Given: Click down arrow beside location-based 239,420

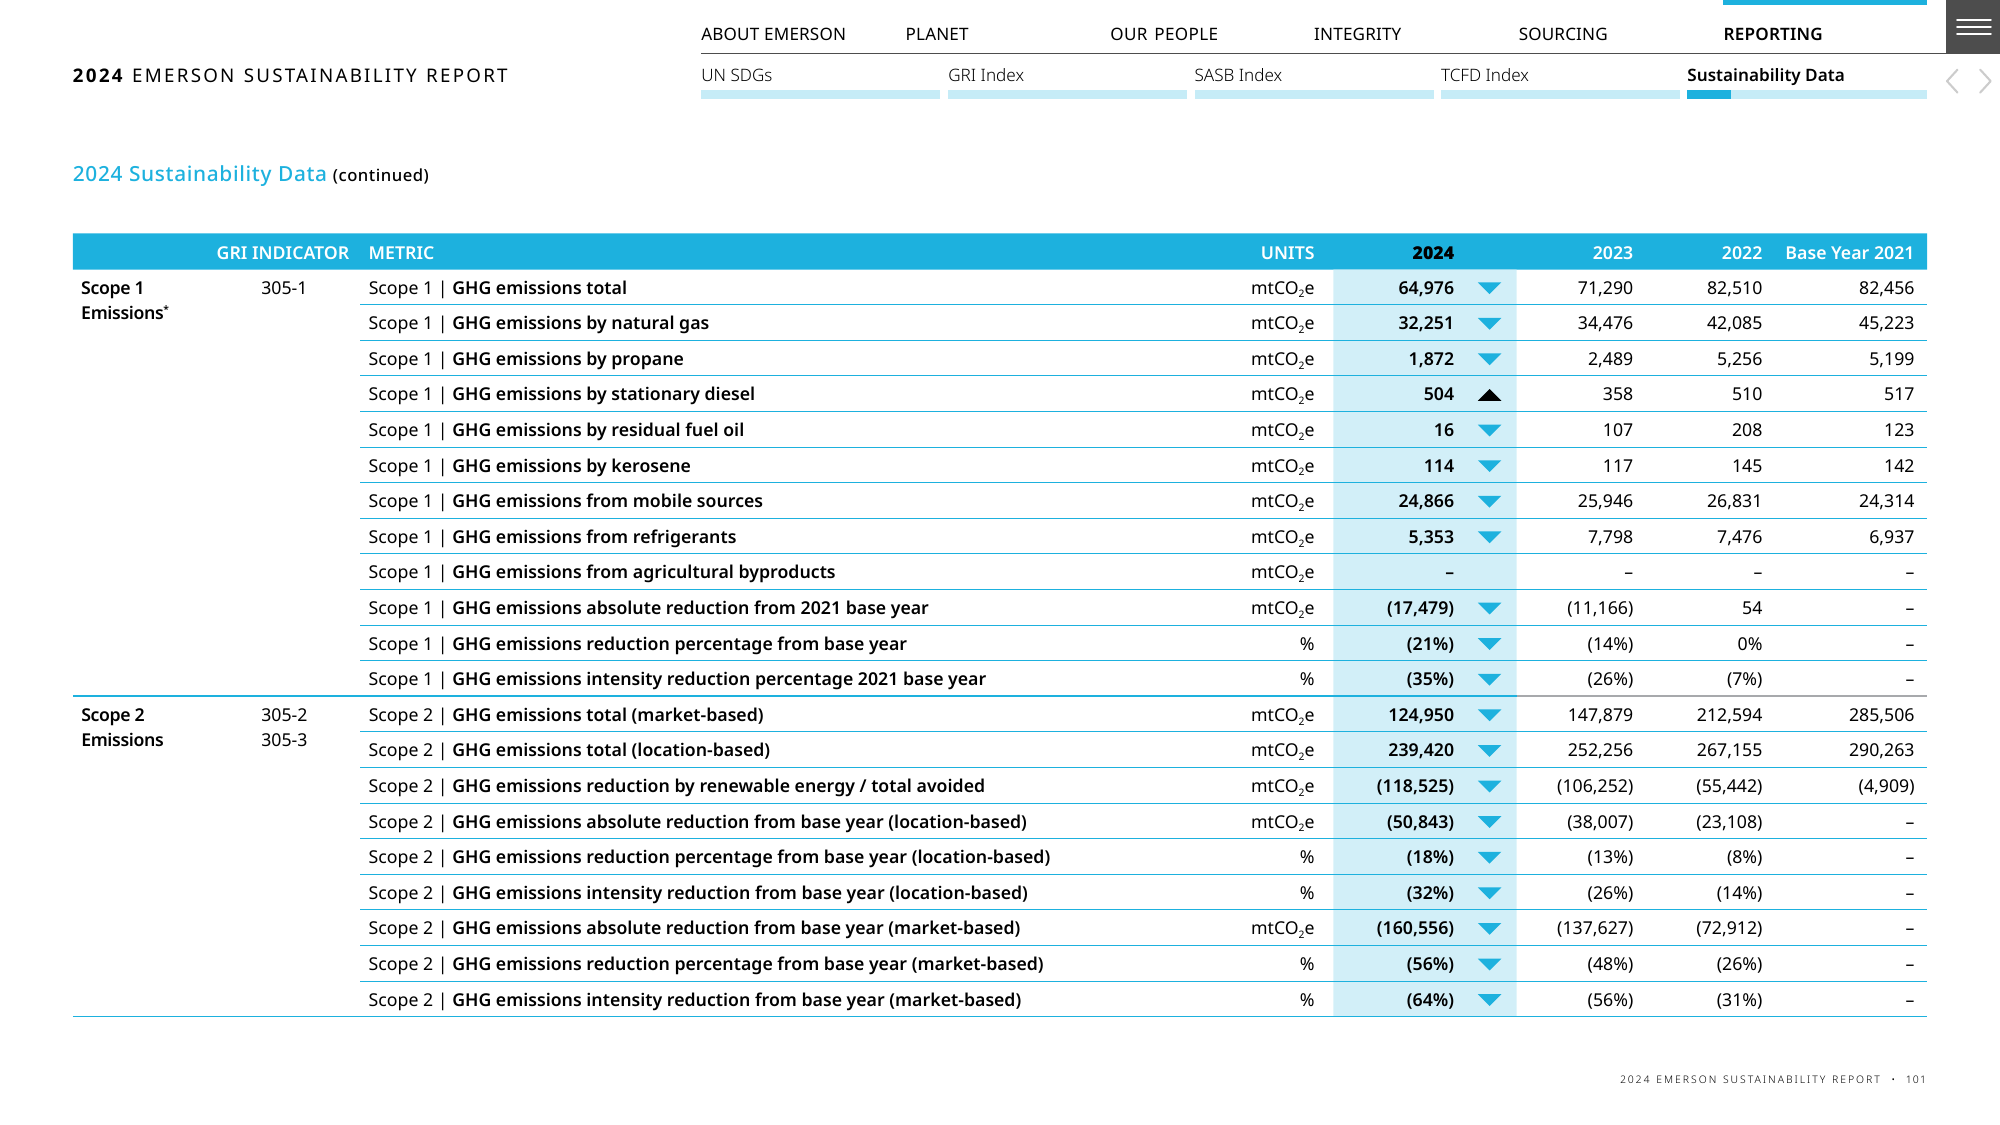Looking at the screenshot, I should coord(1489,750).
